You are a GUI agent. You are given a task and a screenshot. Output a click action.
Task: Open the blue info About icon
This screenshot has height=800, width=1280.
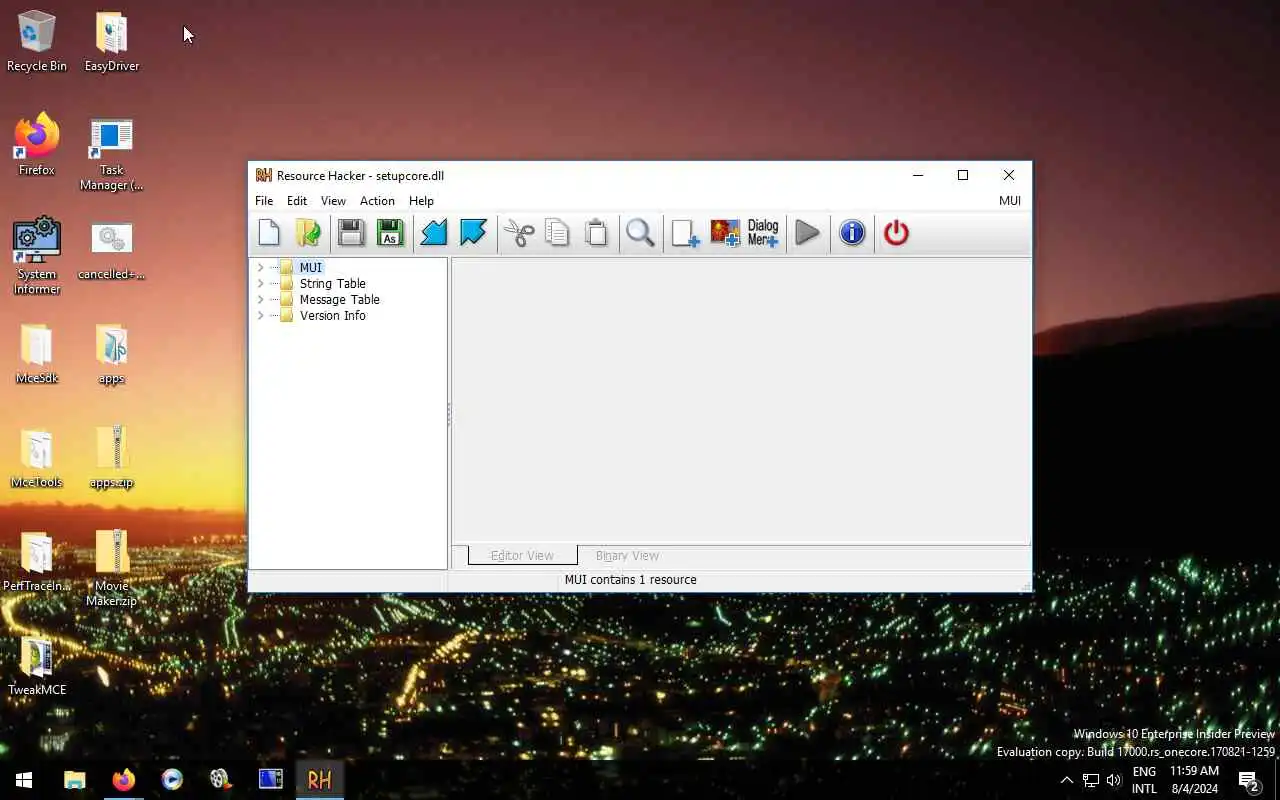(852, 233)
